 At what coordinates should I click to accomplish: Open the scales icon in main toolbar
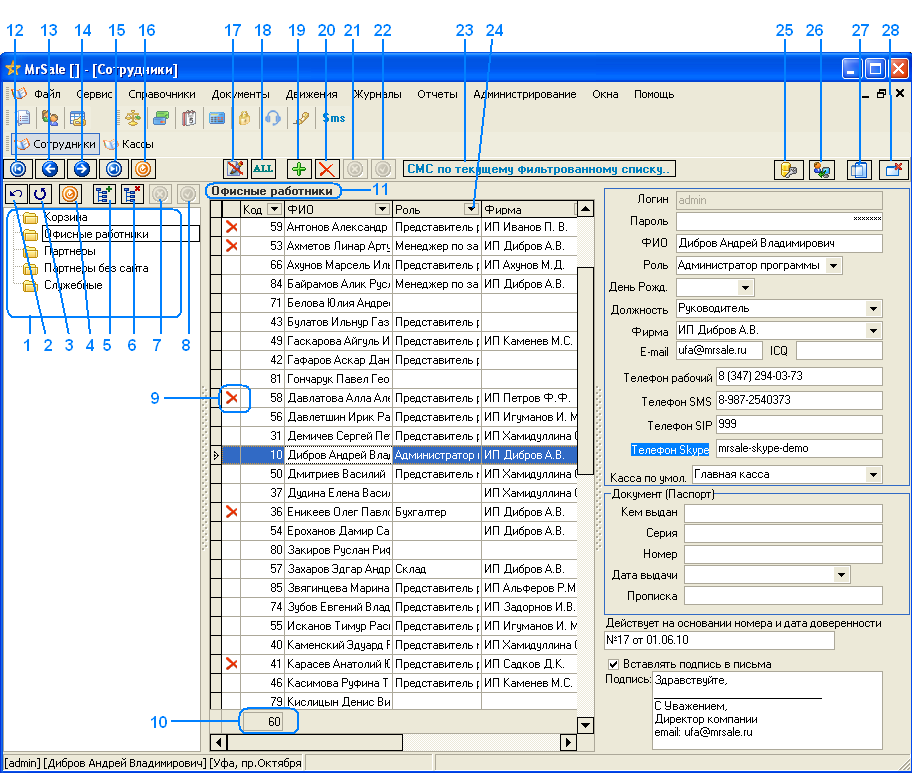click(133, 118)
